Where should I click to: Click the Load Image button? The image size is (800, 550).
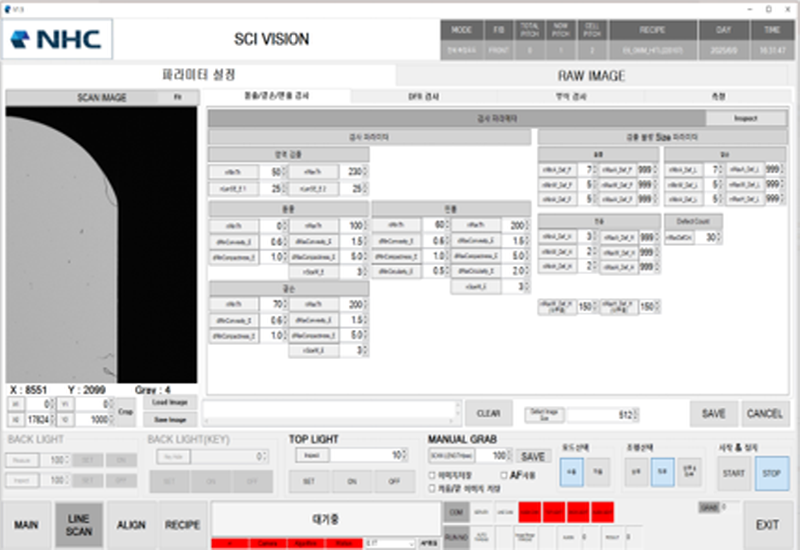pos(169,402)
